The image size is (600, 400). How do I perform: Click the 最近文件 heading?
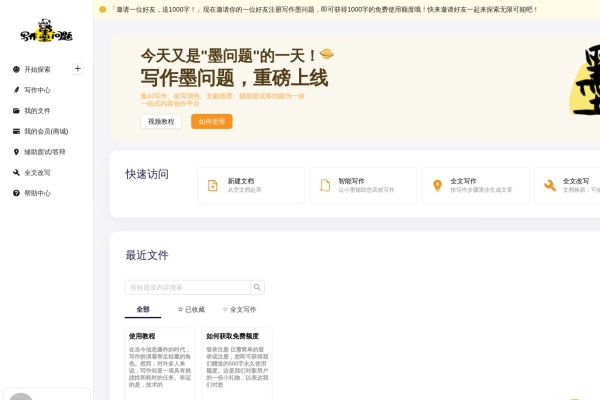coord(147,255)
